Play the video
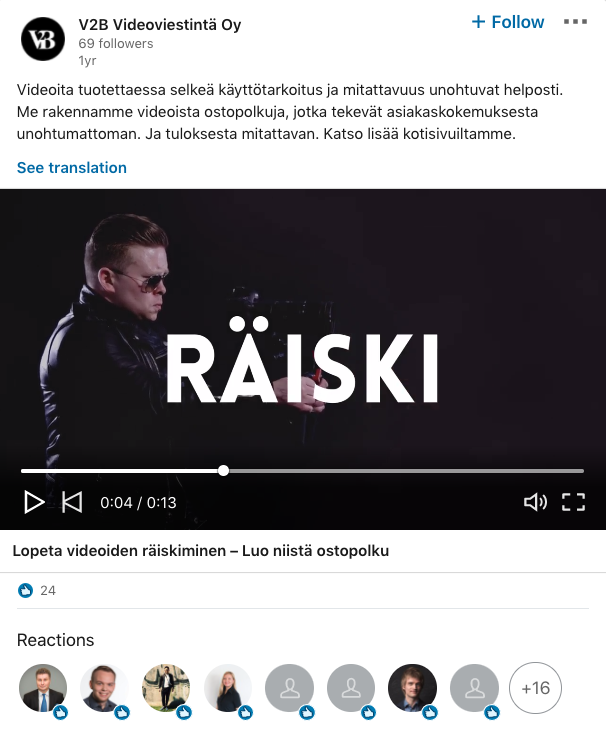The image size is (606, 733). coord(34,503)
